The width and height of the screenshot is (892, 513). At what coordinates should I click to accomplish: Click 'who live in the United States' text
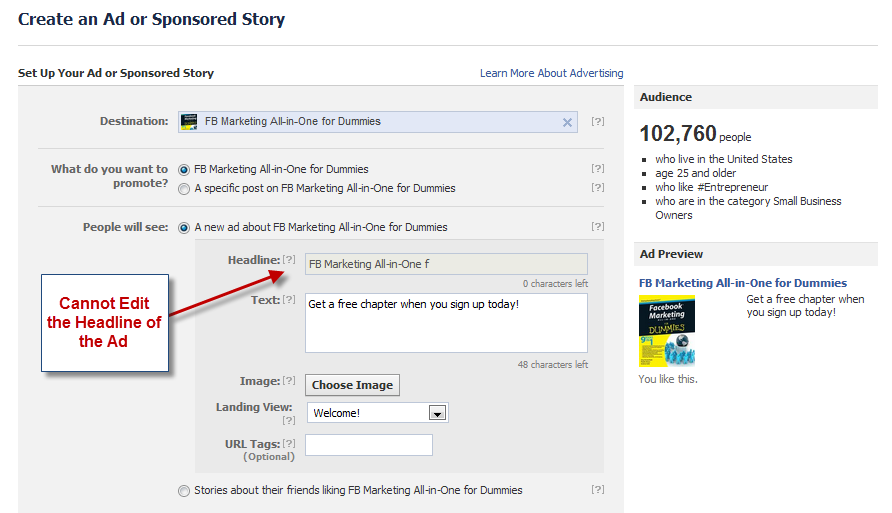point(724,159)
